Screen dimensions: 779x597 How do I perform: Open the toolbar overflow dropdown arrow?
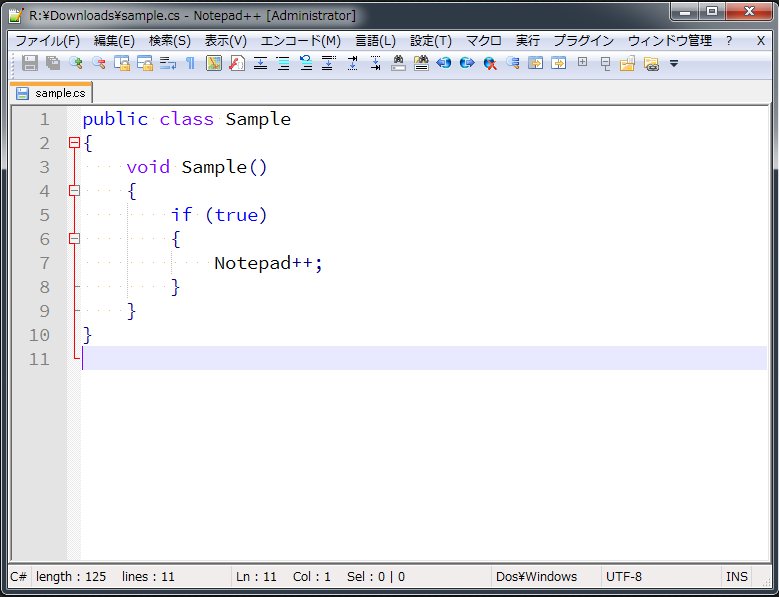tap(674, 63)
